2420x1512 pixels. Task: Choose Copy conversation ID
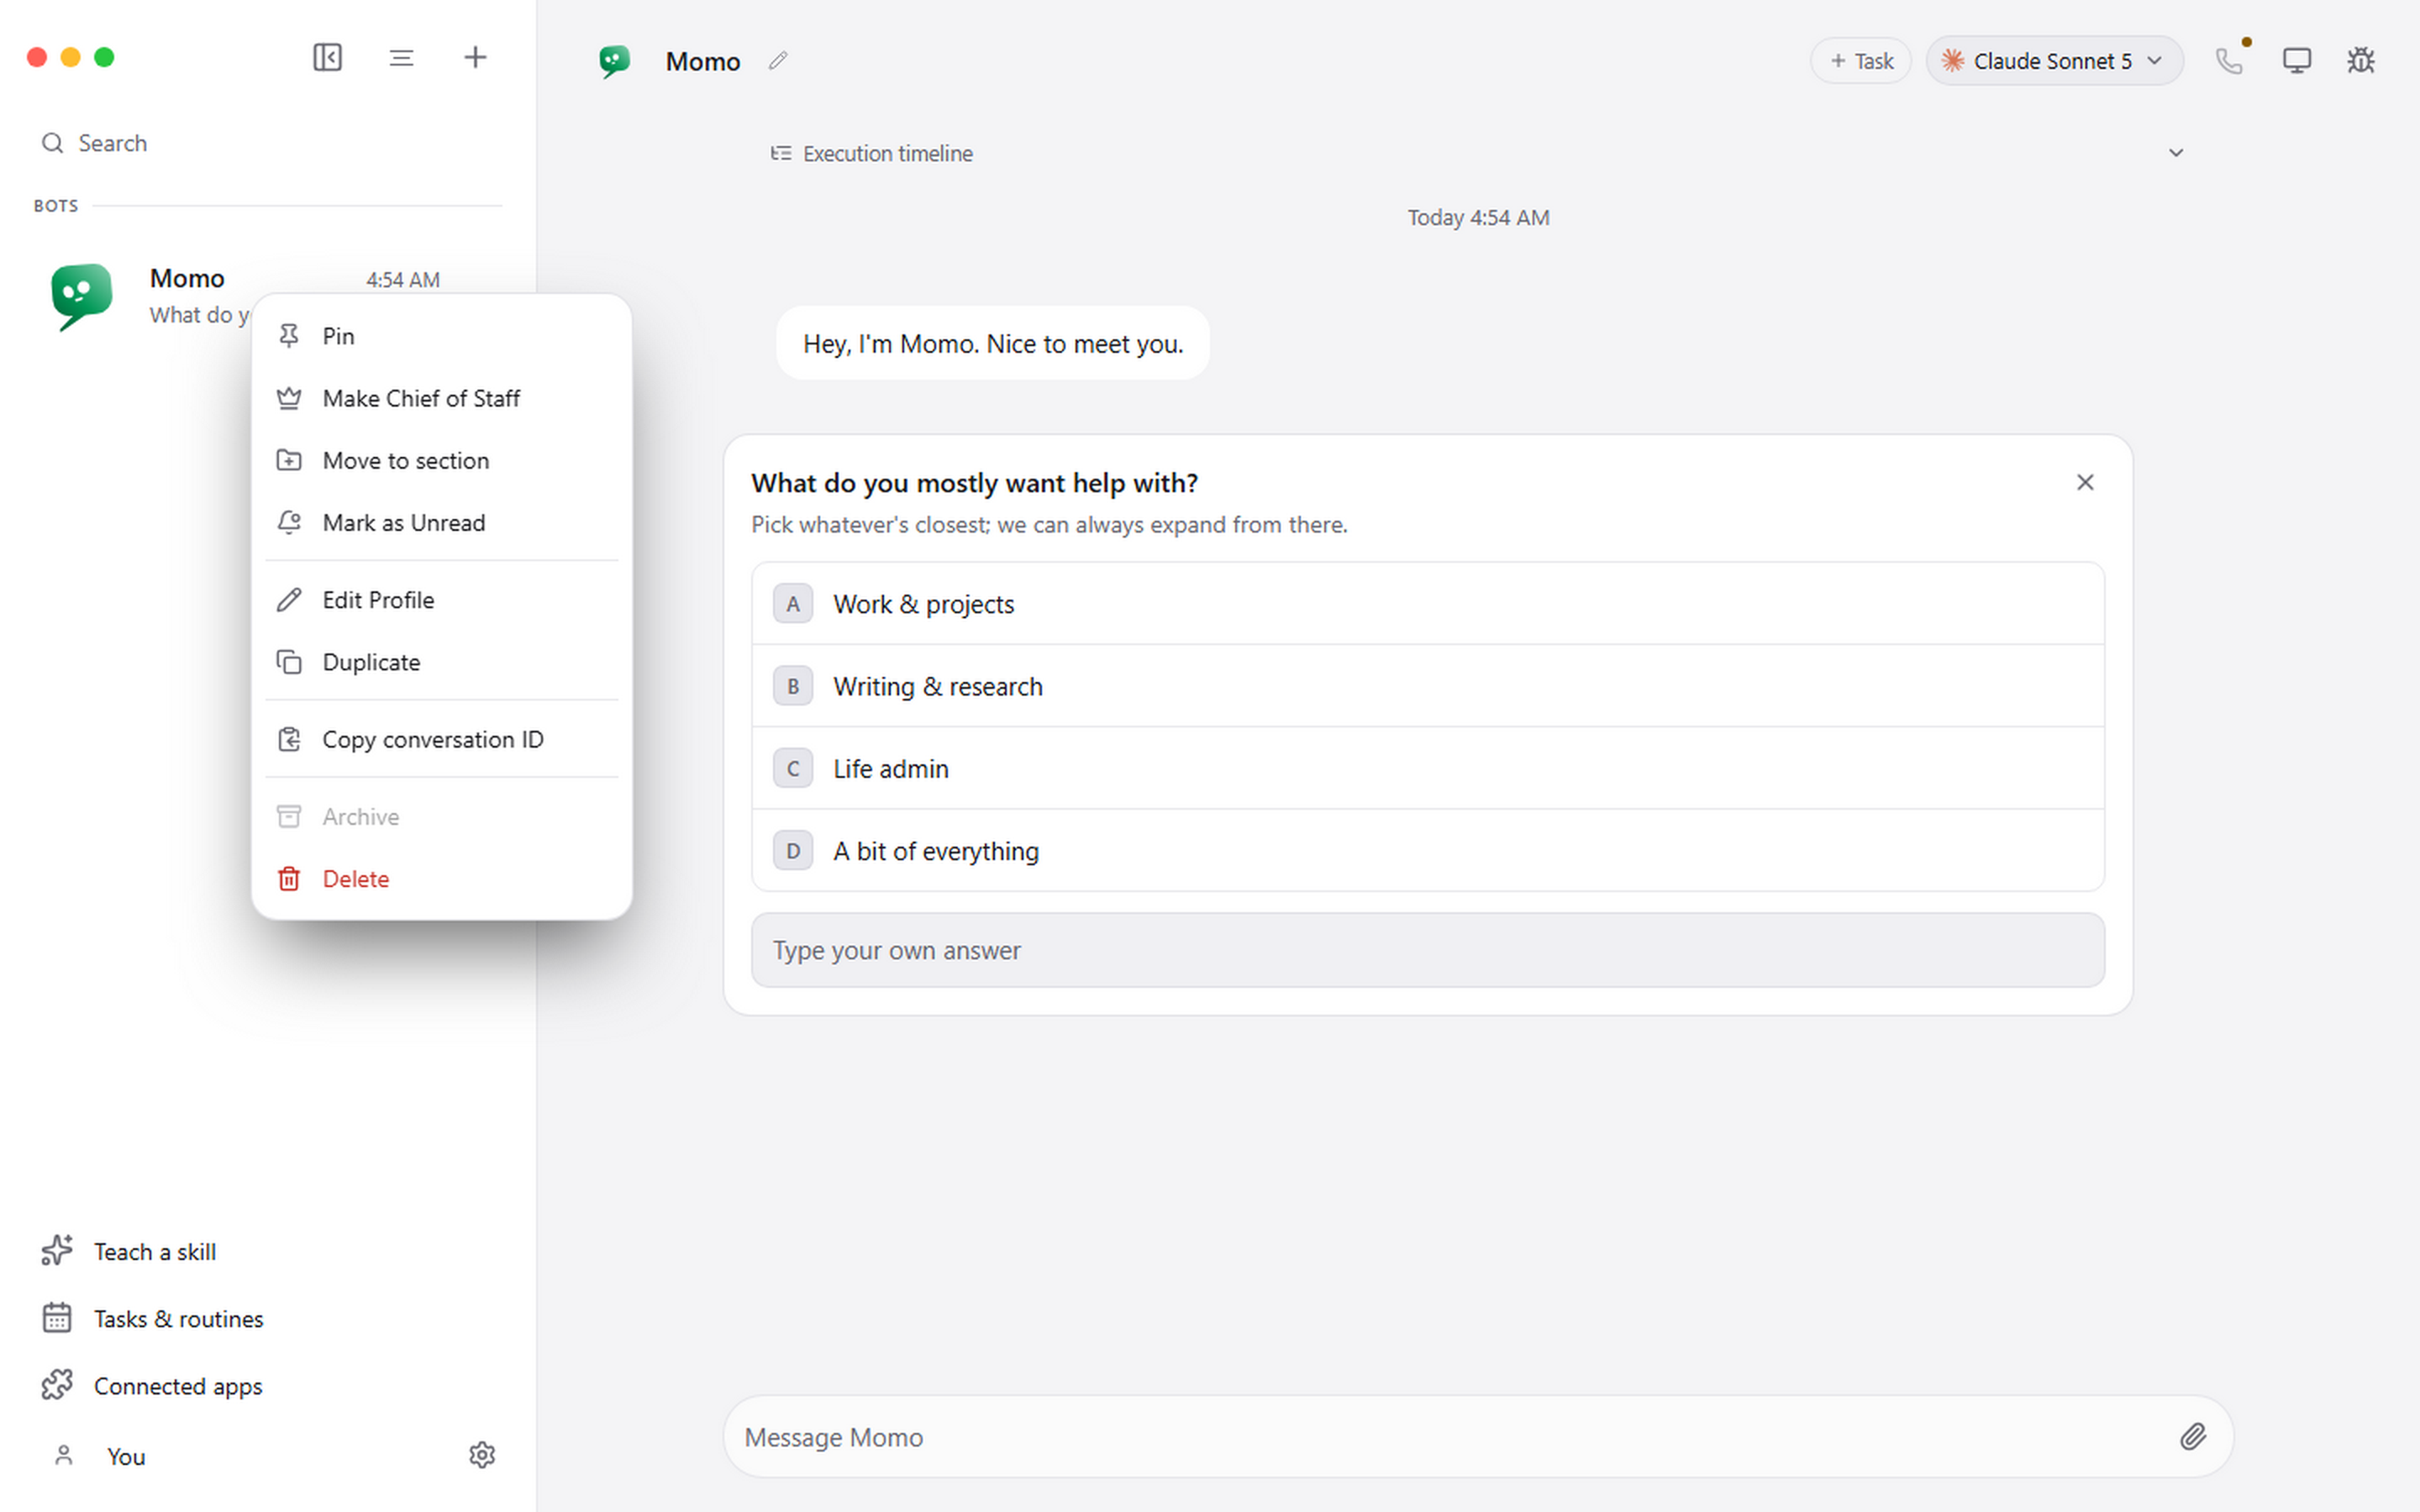[442, 739]
